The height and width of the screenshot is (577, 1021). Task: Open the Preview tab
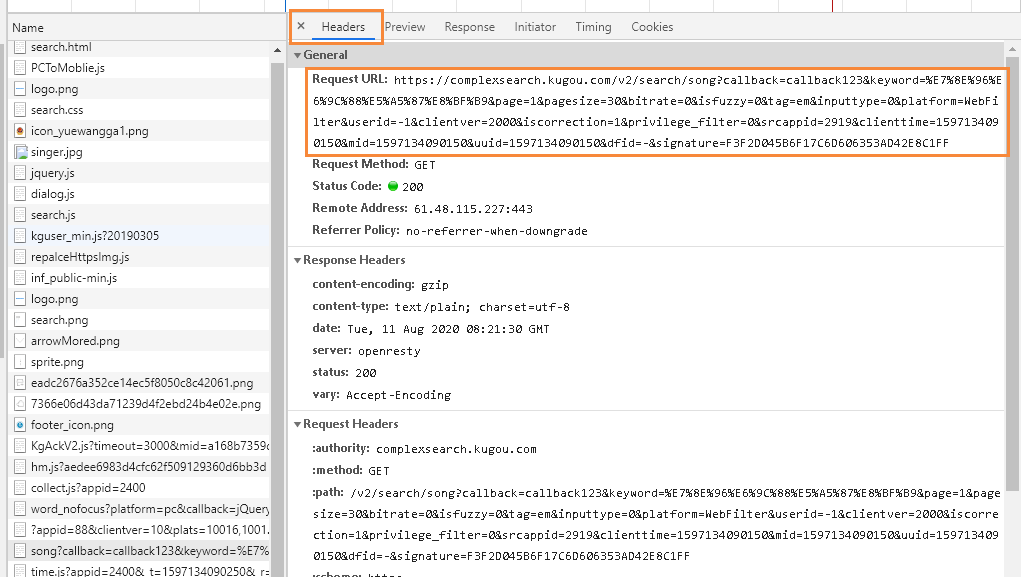pyautogui.click(x=404, y=27)
